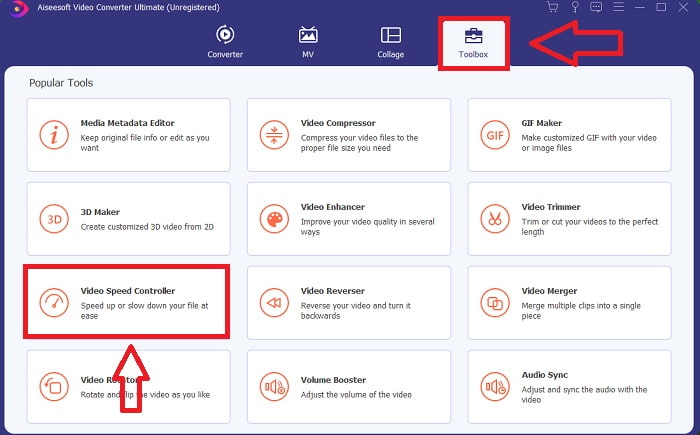
Task: Open the Video Speed Controller tool
Action: [x=127, y=302]
